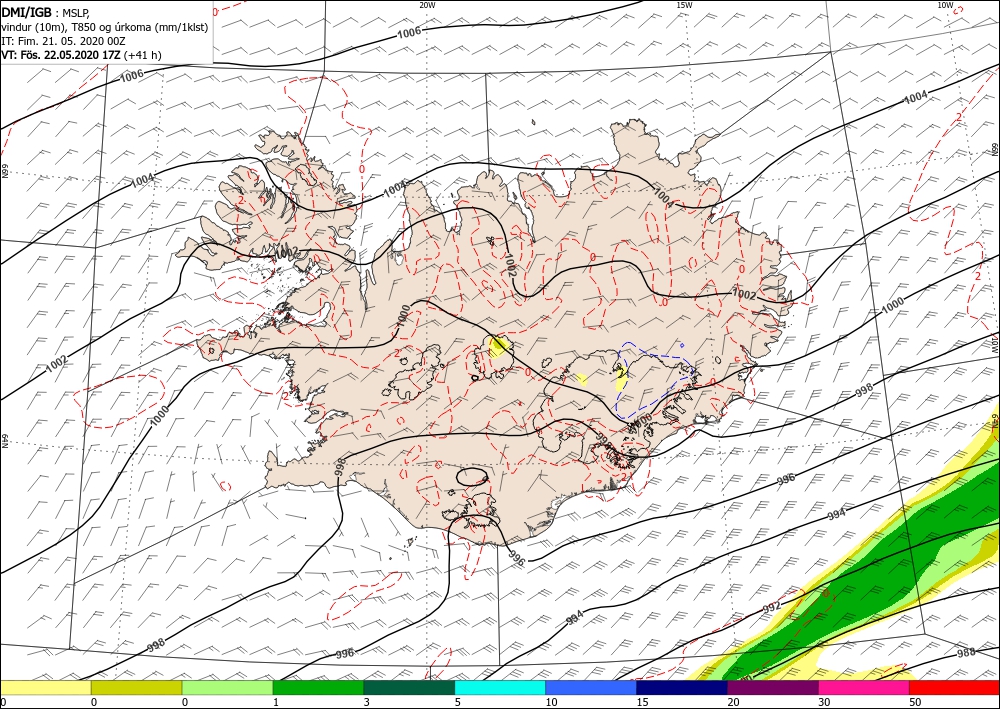Click legend scale value "10"
The width and height of the screenshot is (1000, 709).
550,703
